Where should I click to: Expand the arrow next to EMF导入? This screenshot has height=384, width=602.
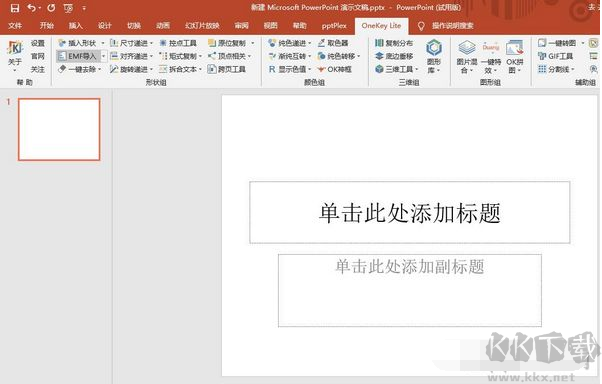(103, 56)
